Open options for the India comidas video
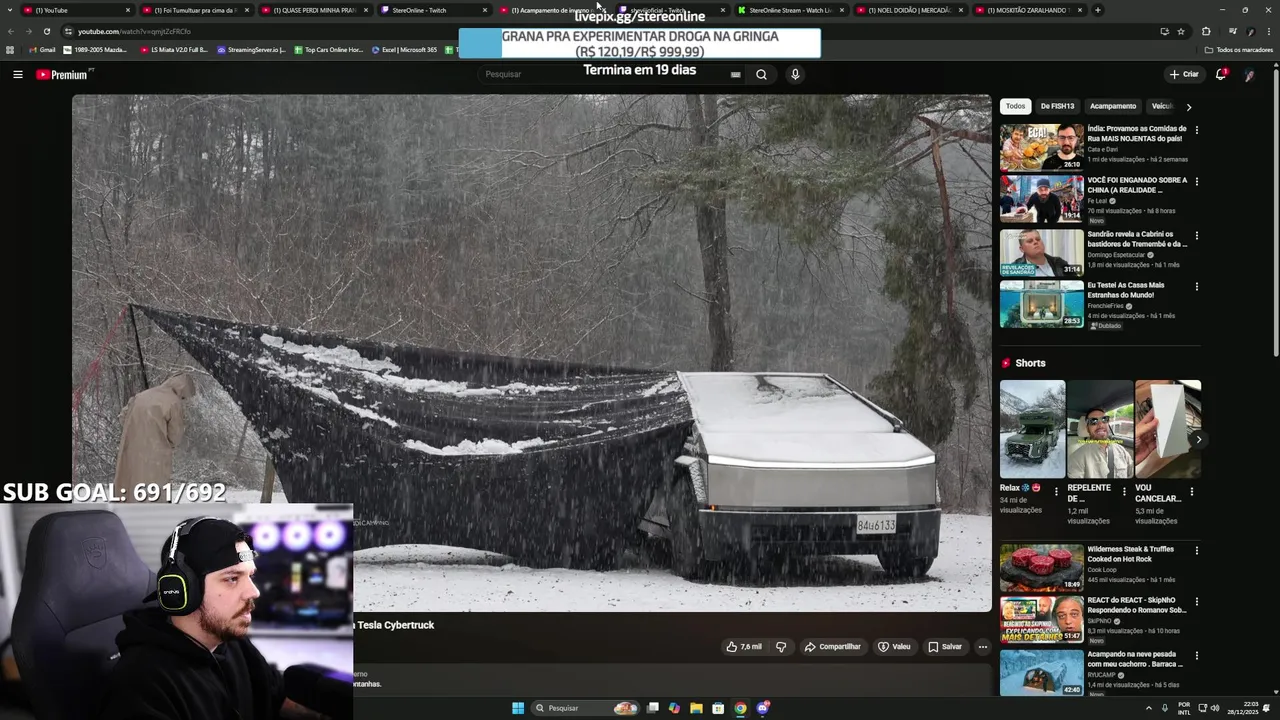This screenshot has width=1280, height=720. click(x=1196, y=130)
